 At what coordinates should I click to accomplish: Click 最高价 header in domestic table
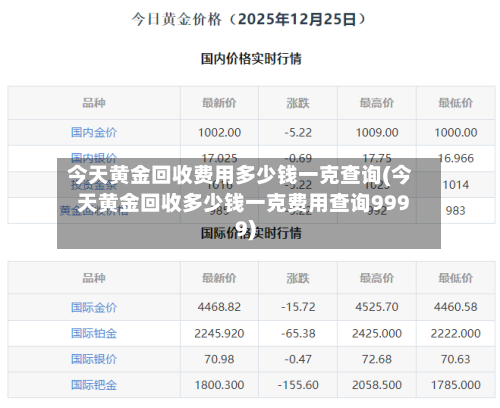pyautogui.click(x=377, y=103)
